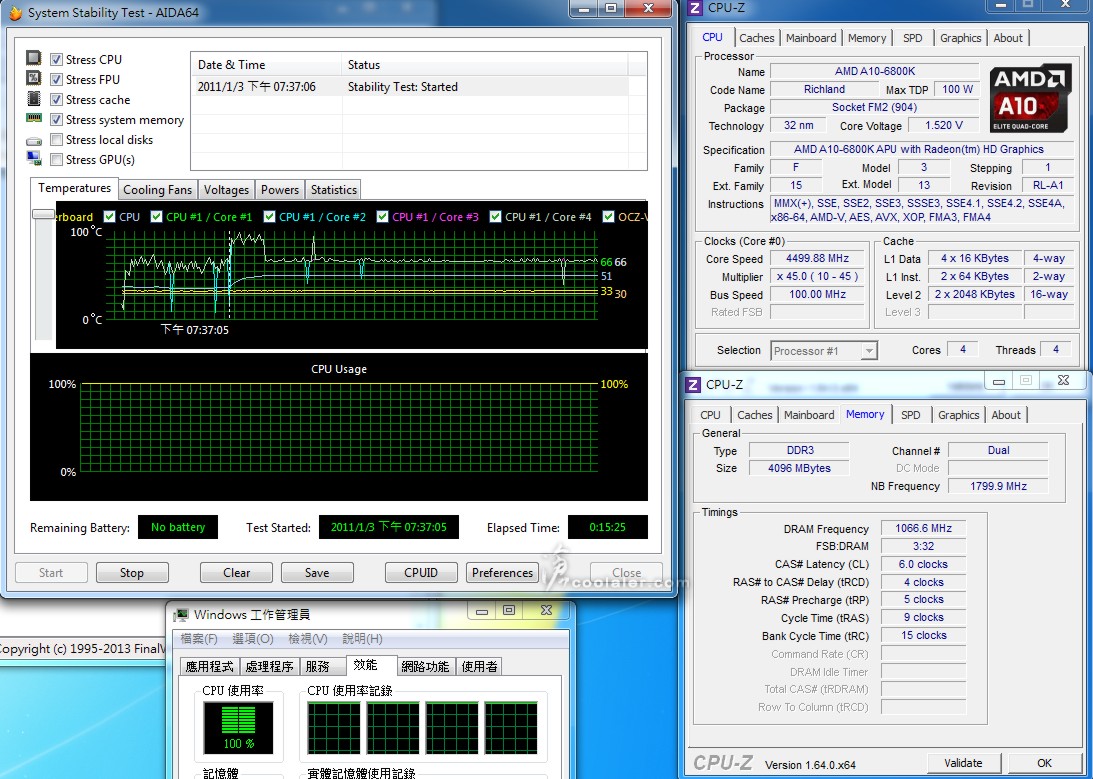The width and height of the screenshot is (1093, 779).
Task: Click OK in the lower CPU-Z window
Action: click(1044, 763)
